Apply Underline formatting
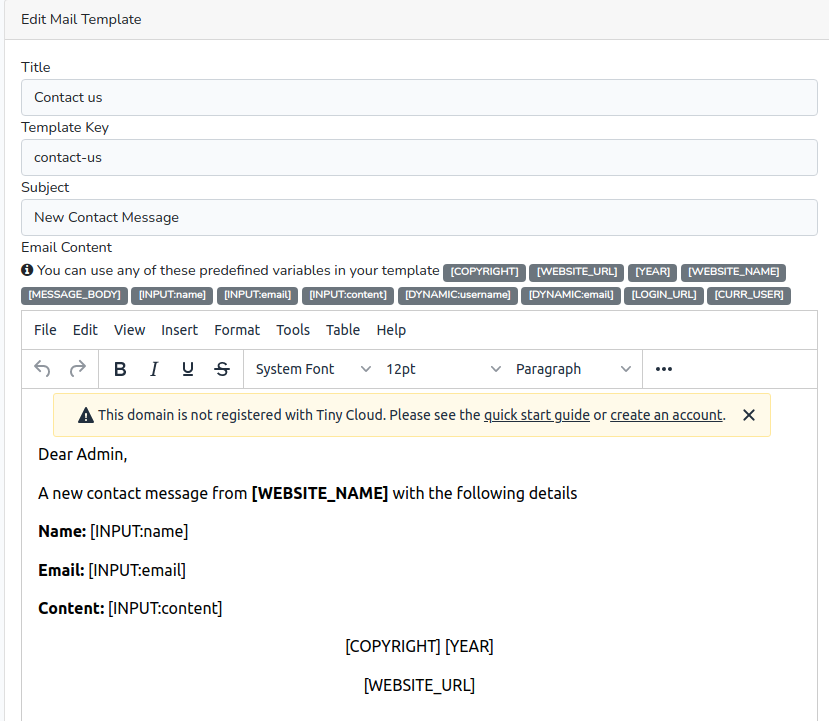Viewport: 829px width, 721px height. point(188,369)
